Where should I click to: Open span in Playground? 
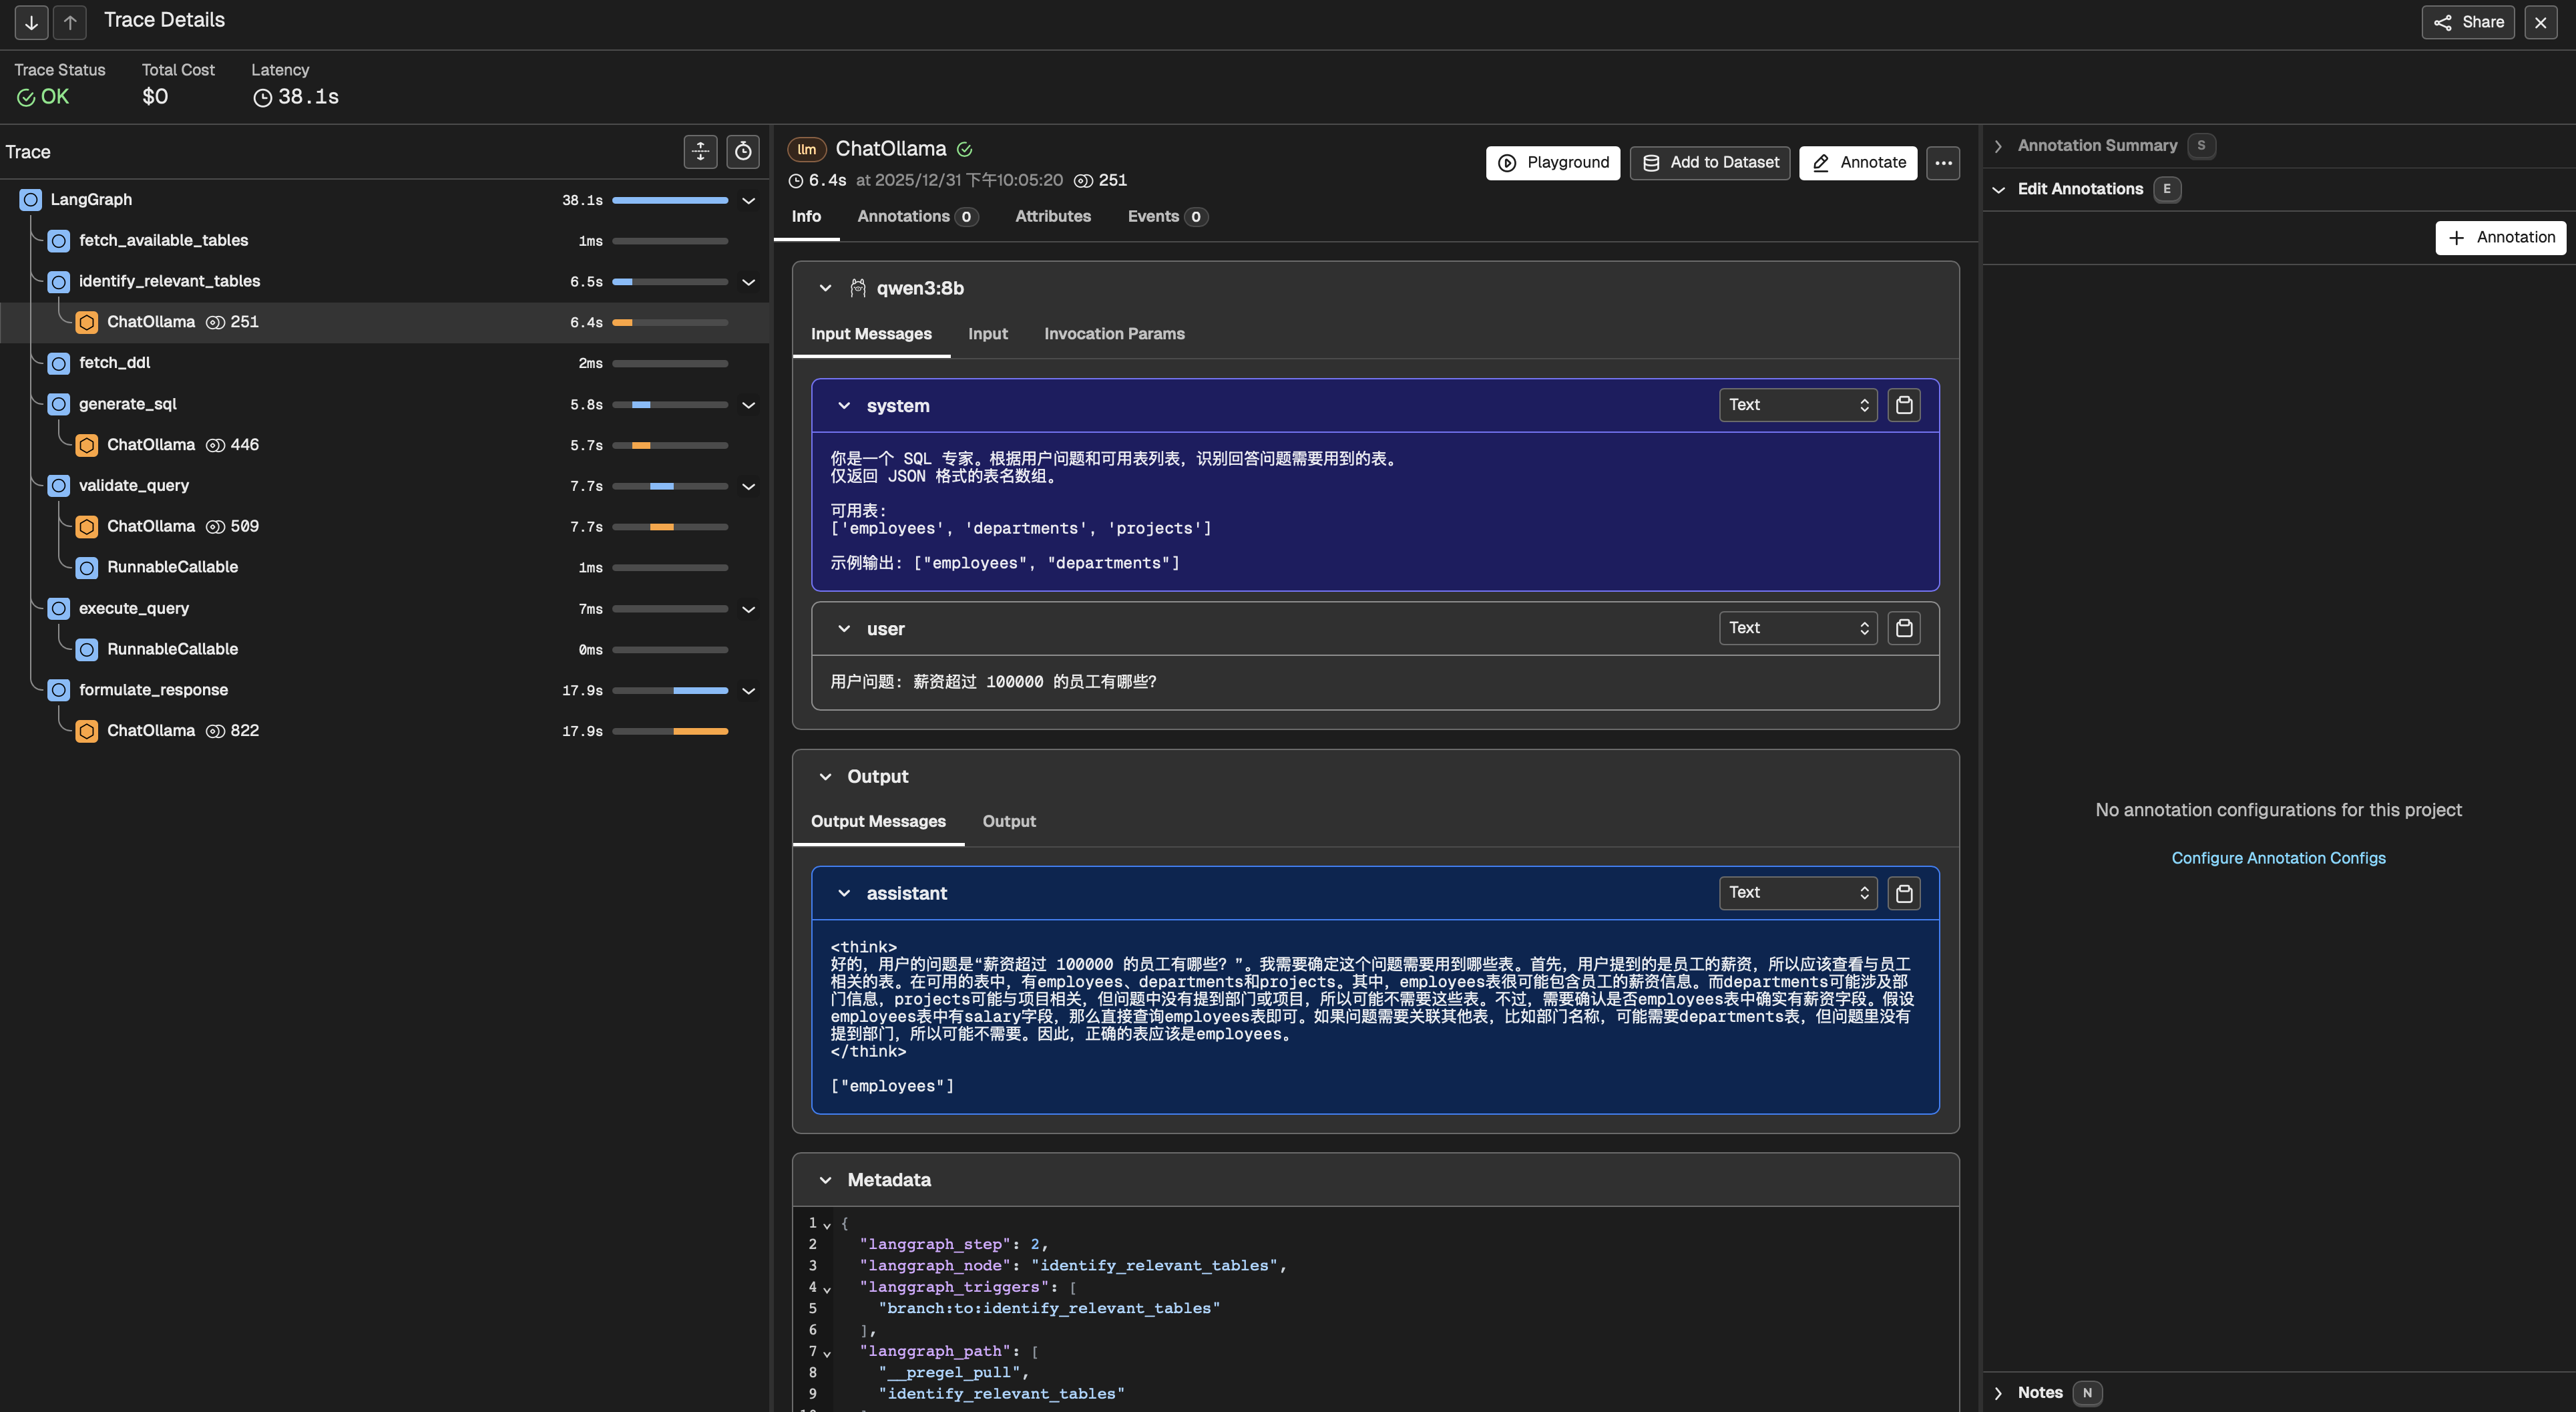(1552, 163)
